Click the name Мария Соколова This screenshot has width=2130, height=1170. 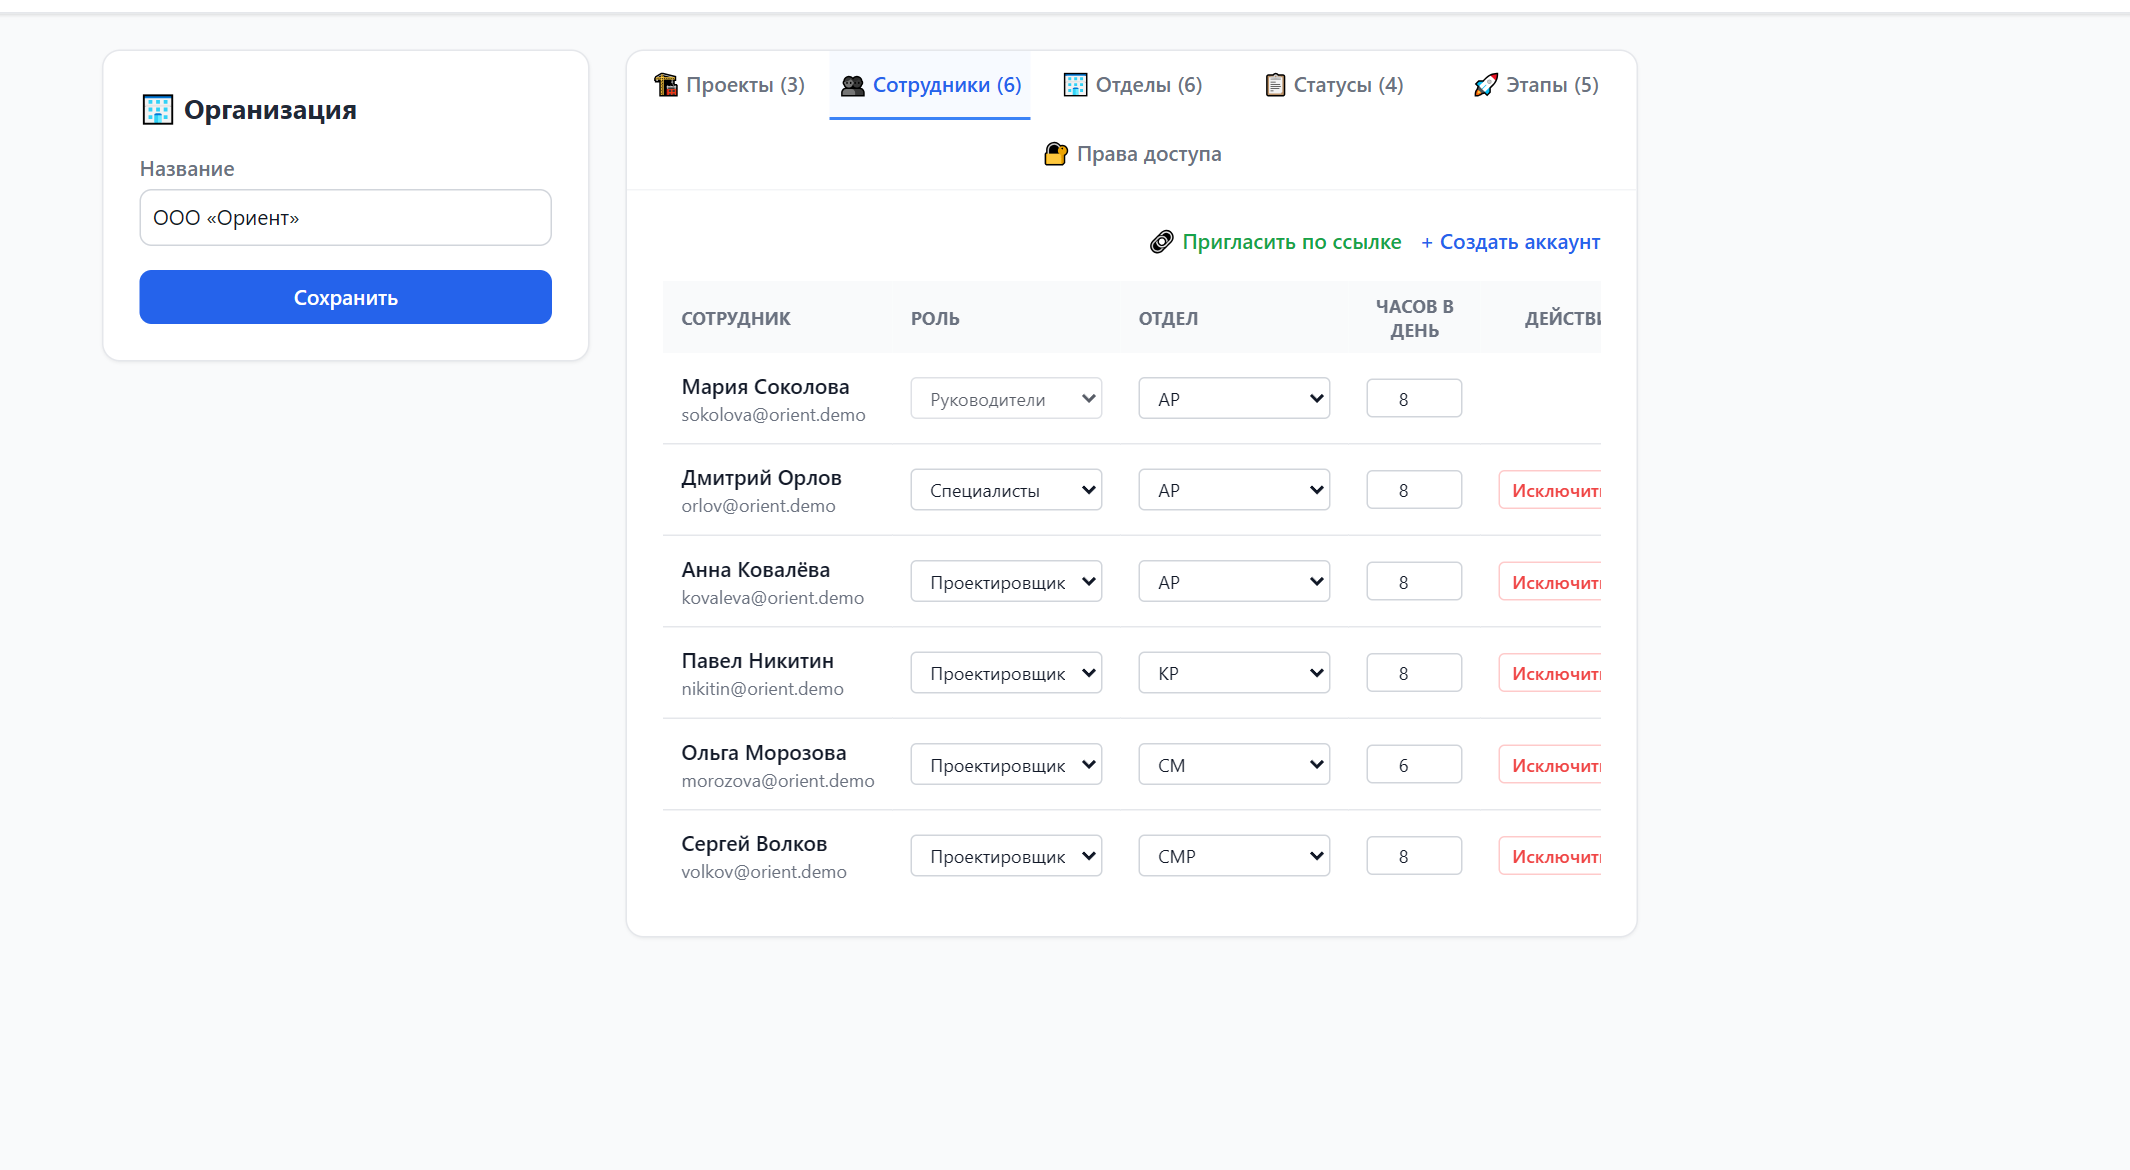765,387
